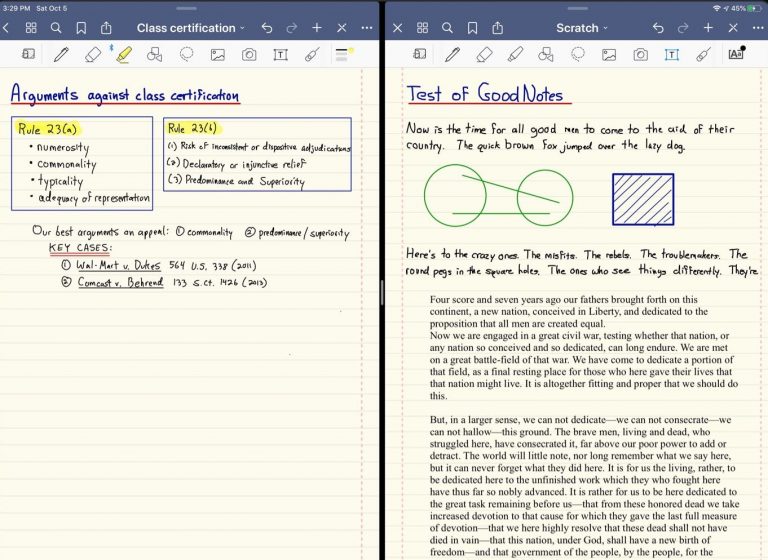The image size is (768, 560).
Task: Add a page in Class certification window
Action: (x=317, y=28)
